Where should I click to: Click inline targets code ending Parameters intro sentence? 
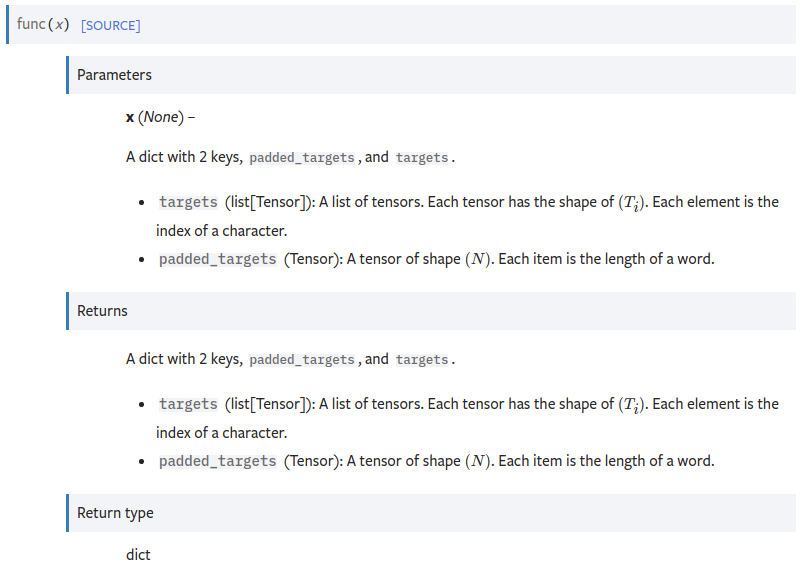click(422, 158)
